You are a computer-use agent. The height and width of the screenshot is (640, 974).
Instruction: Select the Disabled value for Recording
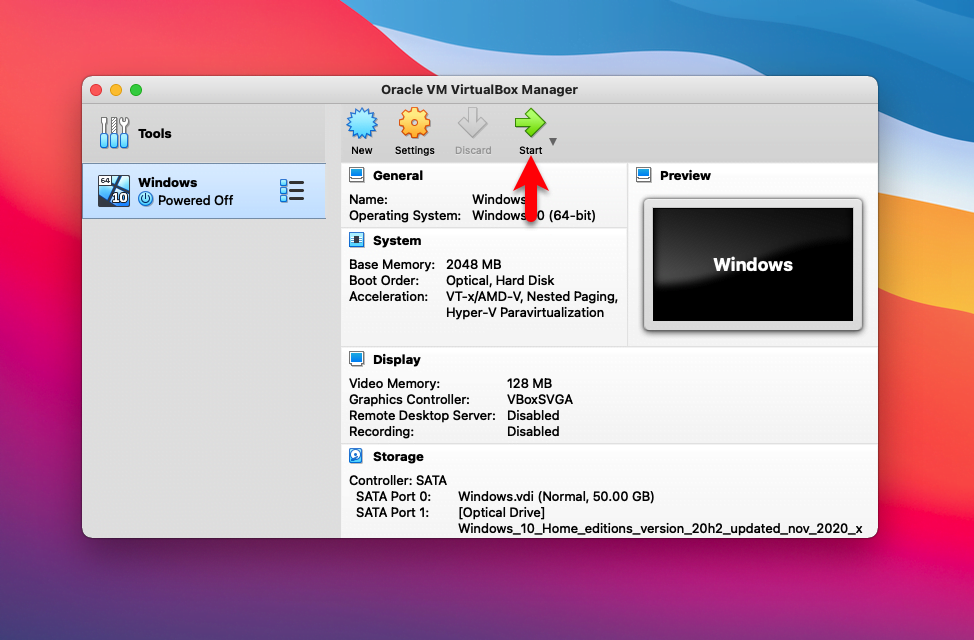pyautogui.click(x=533, y=432)
